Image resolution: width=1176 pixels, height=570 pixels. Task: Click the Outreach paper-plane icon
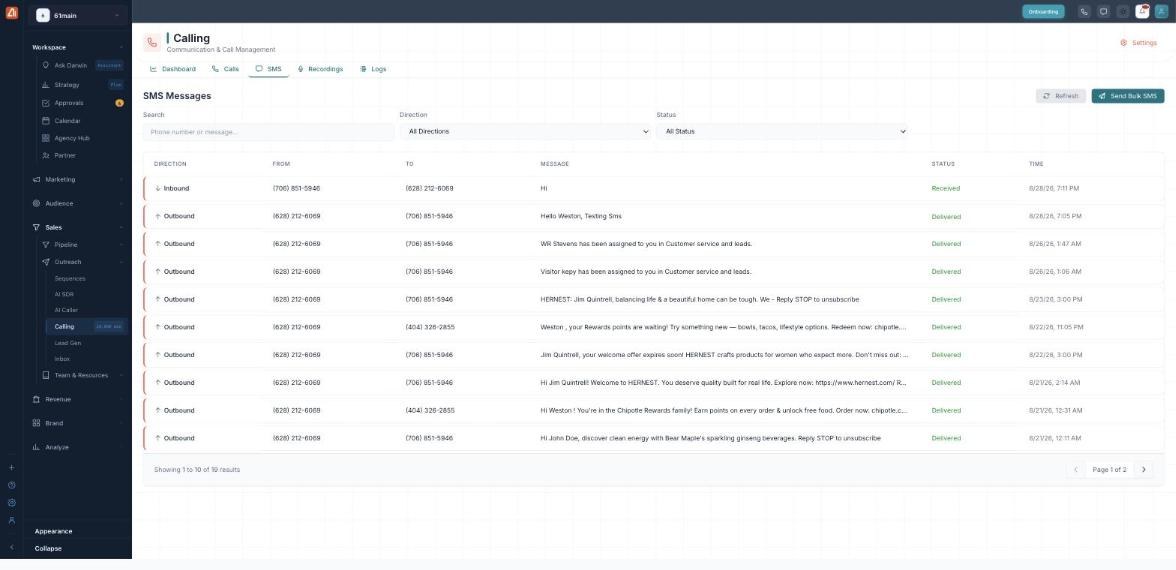click(x=46, y=262)
